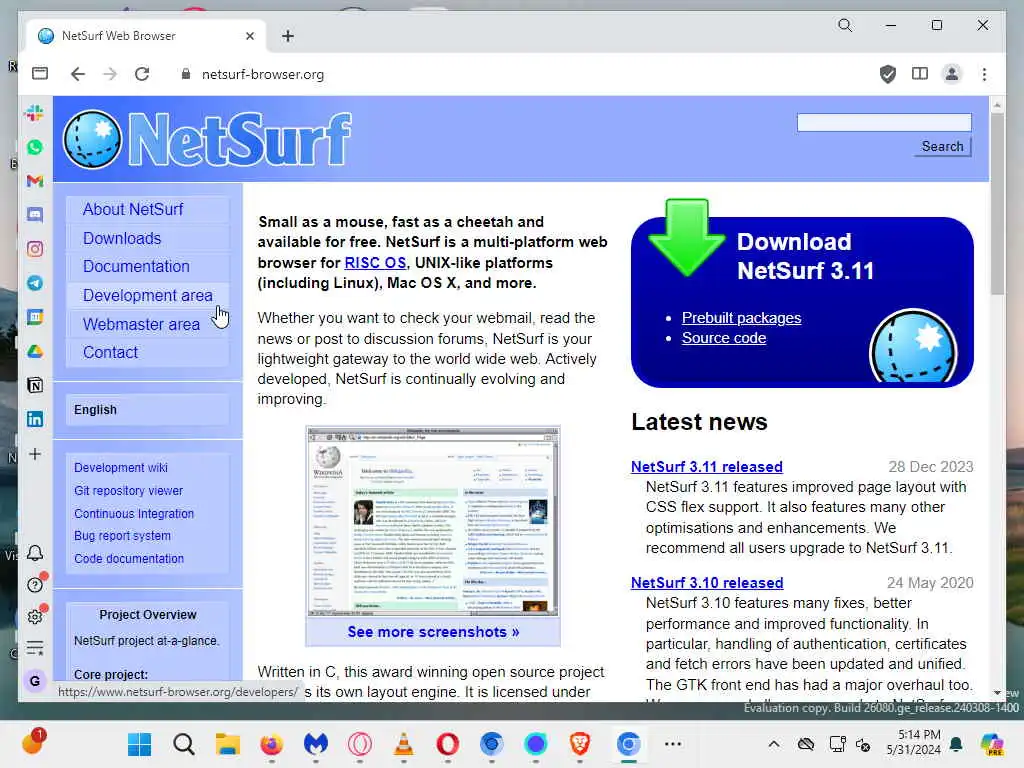Screen dimensions: 1024x768
Task: Open Webmaster area menu item
Action: (141, 324)
